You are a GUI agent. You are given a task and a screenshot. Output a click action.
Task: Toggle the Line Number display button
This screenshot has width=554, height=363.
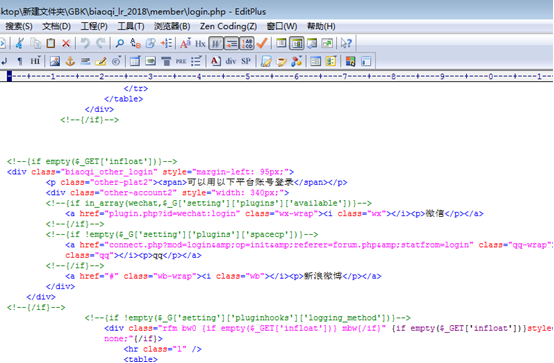[247, 43]
